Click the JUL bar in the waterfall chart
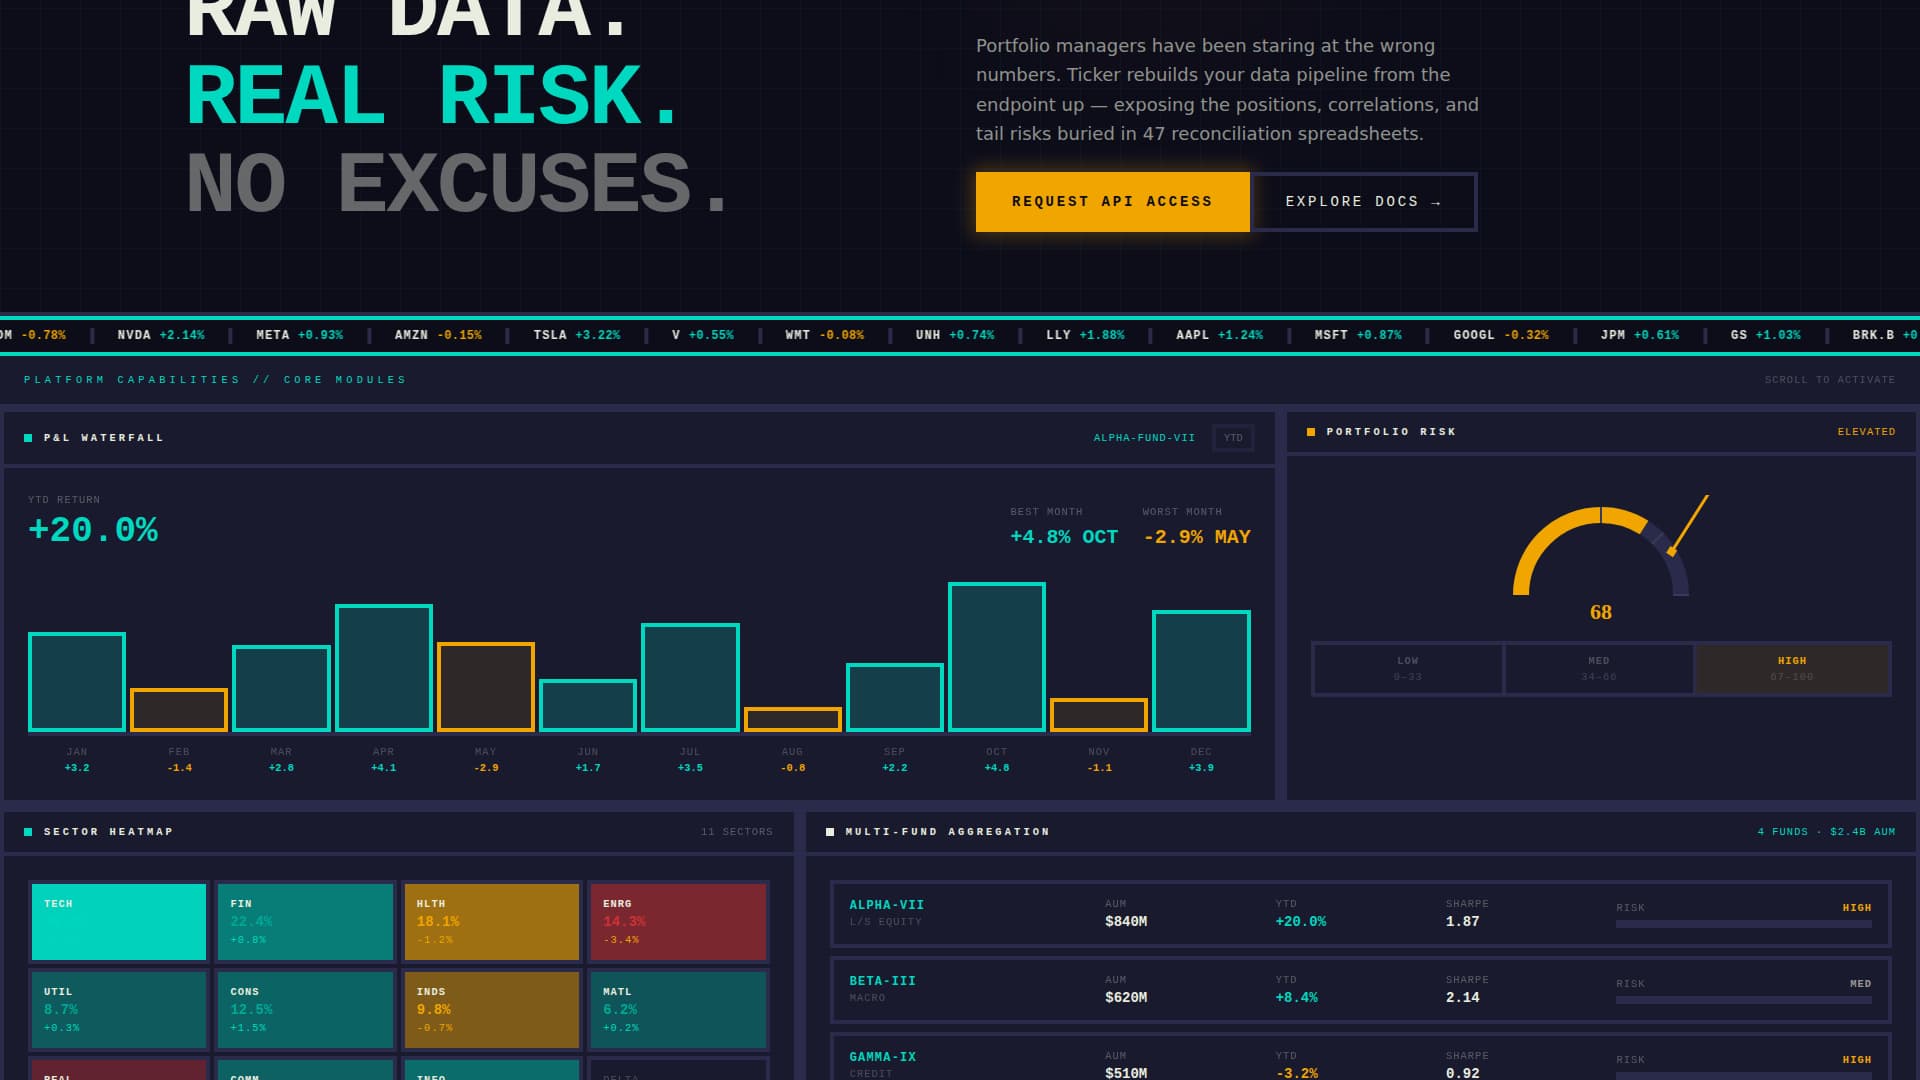Viewport: 1920px width, 1080px height. pos(690,677)
